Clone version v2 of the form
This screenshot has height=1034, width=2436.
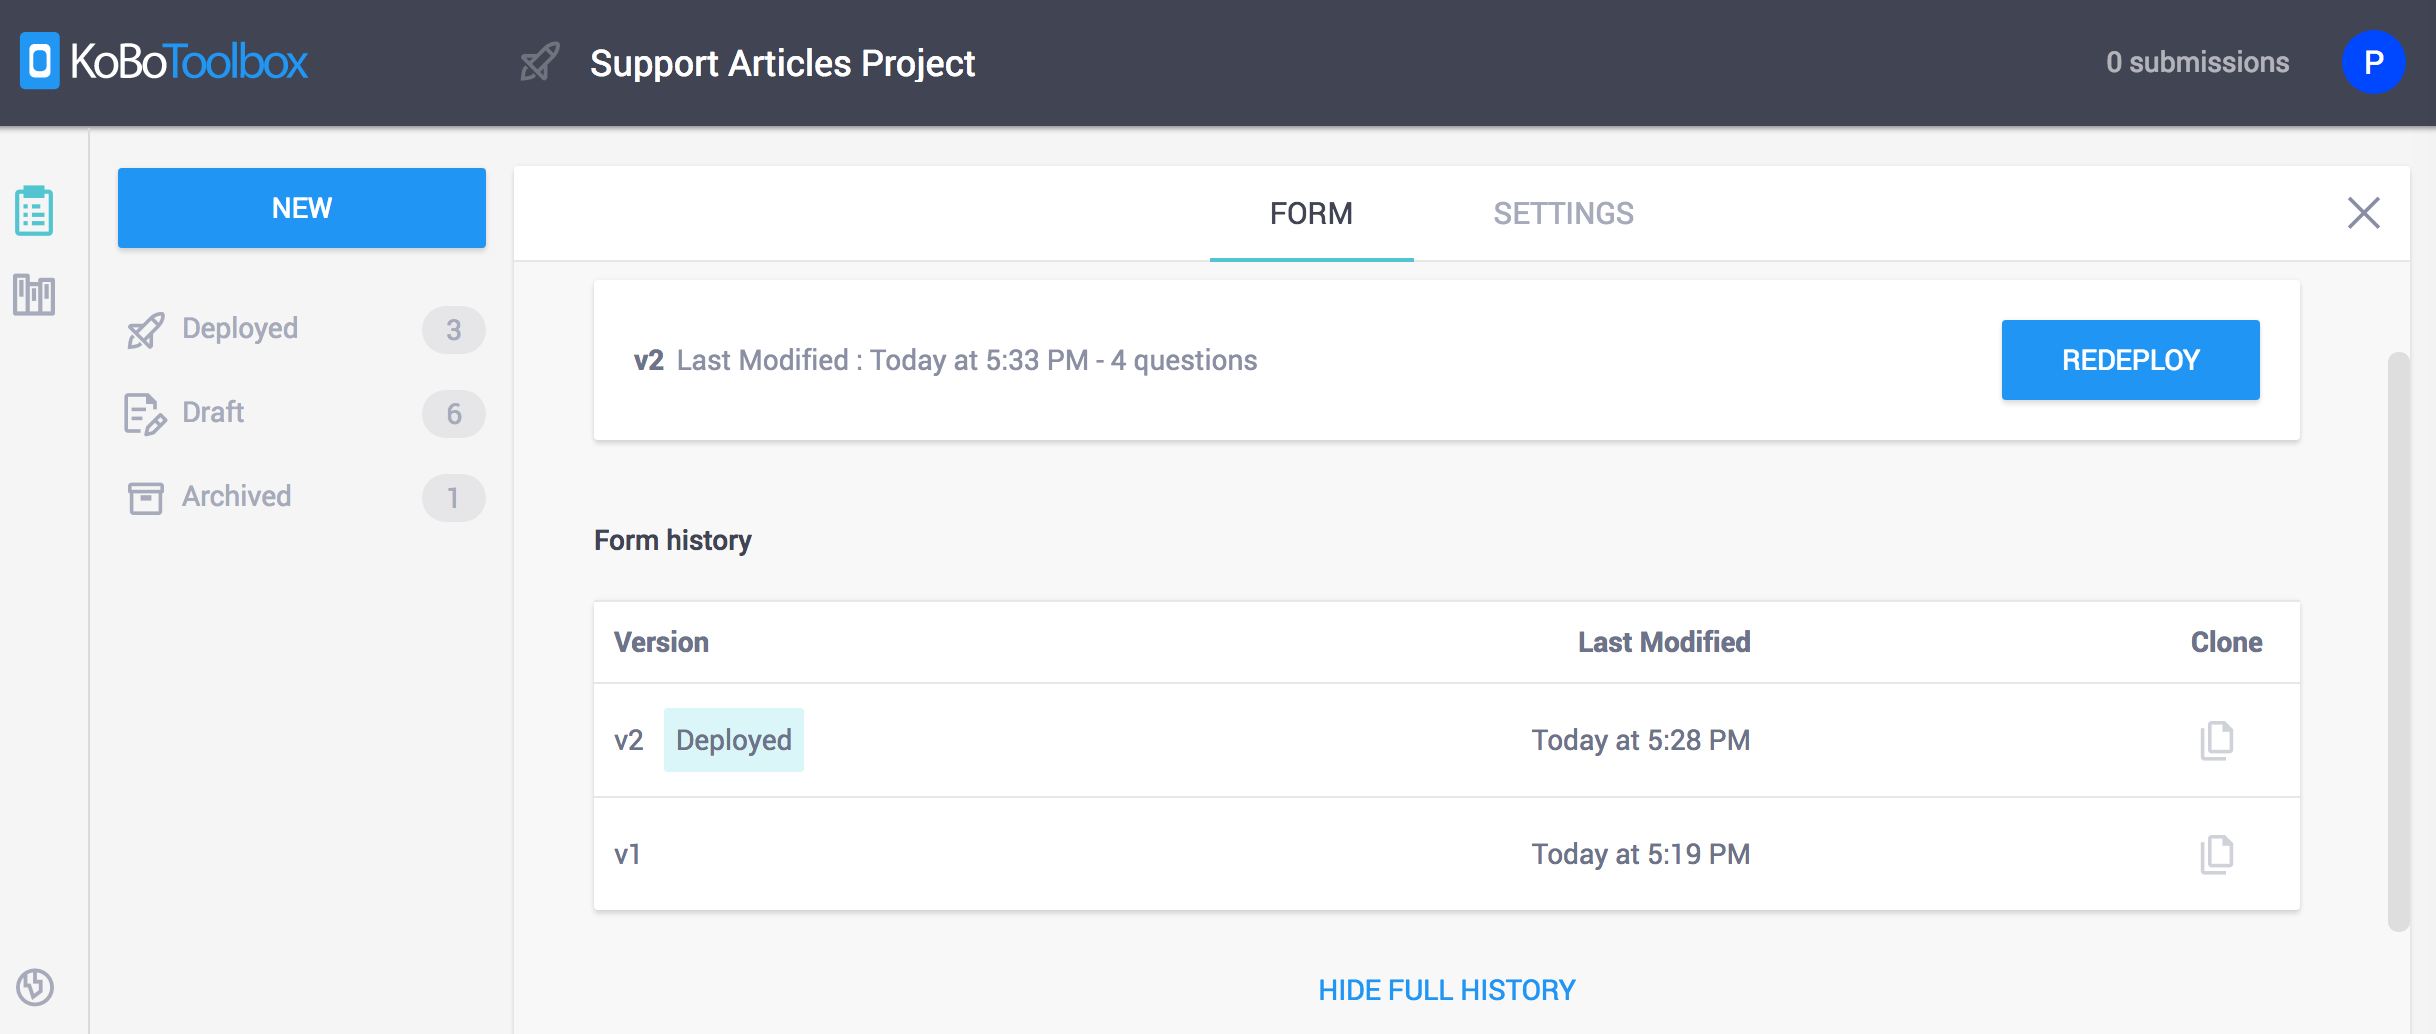coord(2216,740)
